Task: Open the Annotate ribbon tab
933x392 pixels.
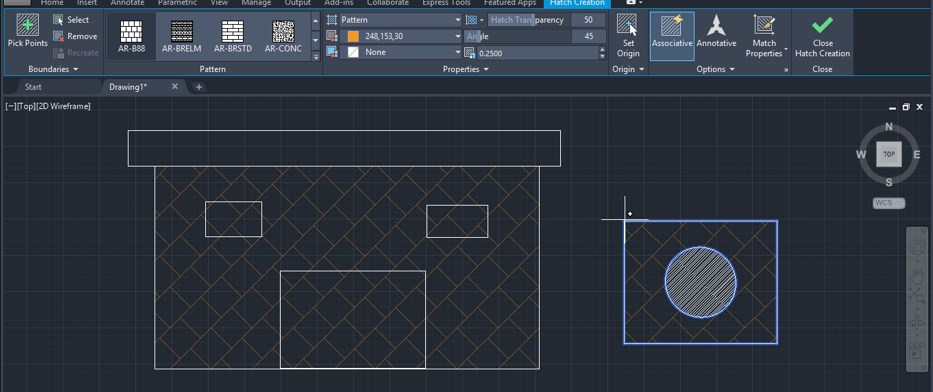Action: point(127,2)
